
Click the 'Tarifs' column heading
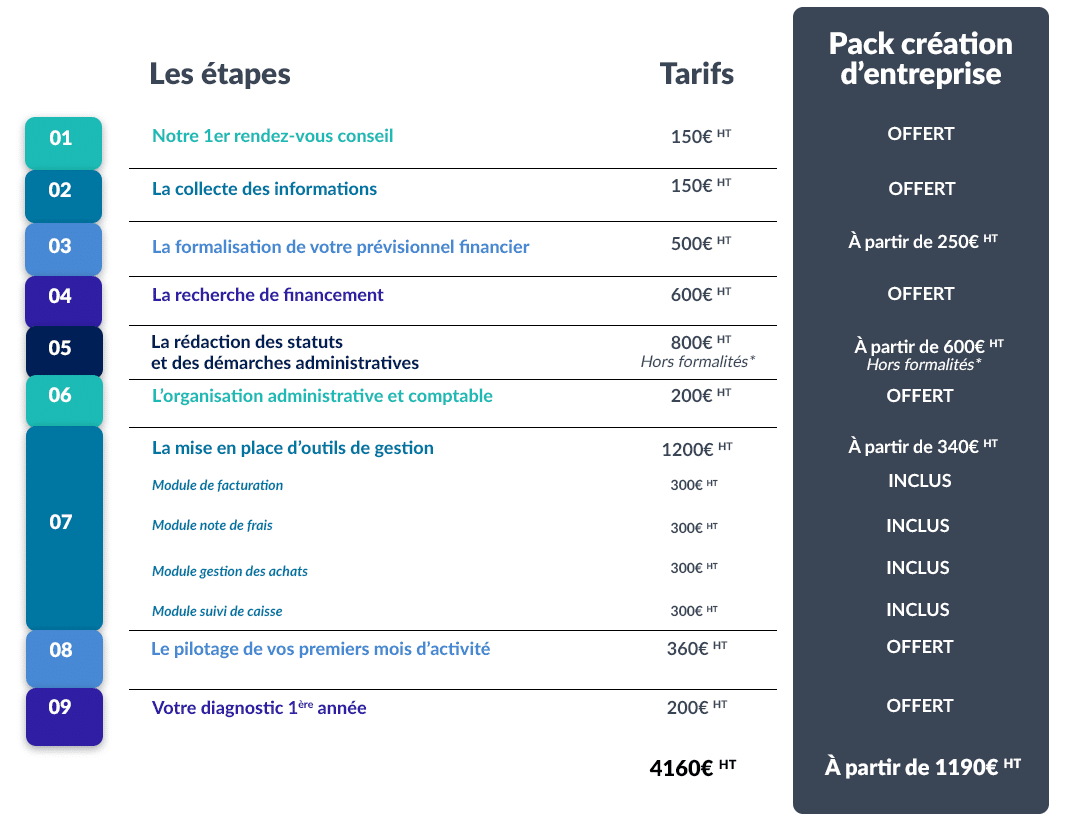point(696,74)
